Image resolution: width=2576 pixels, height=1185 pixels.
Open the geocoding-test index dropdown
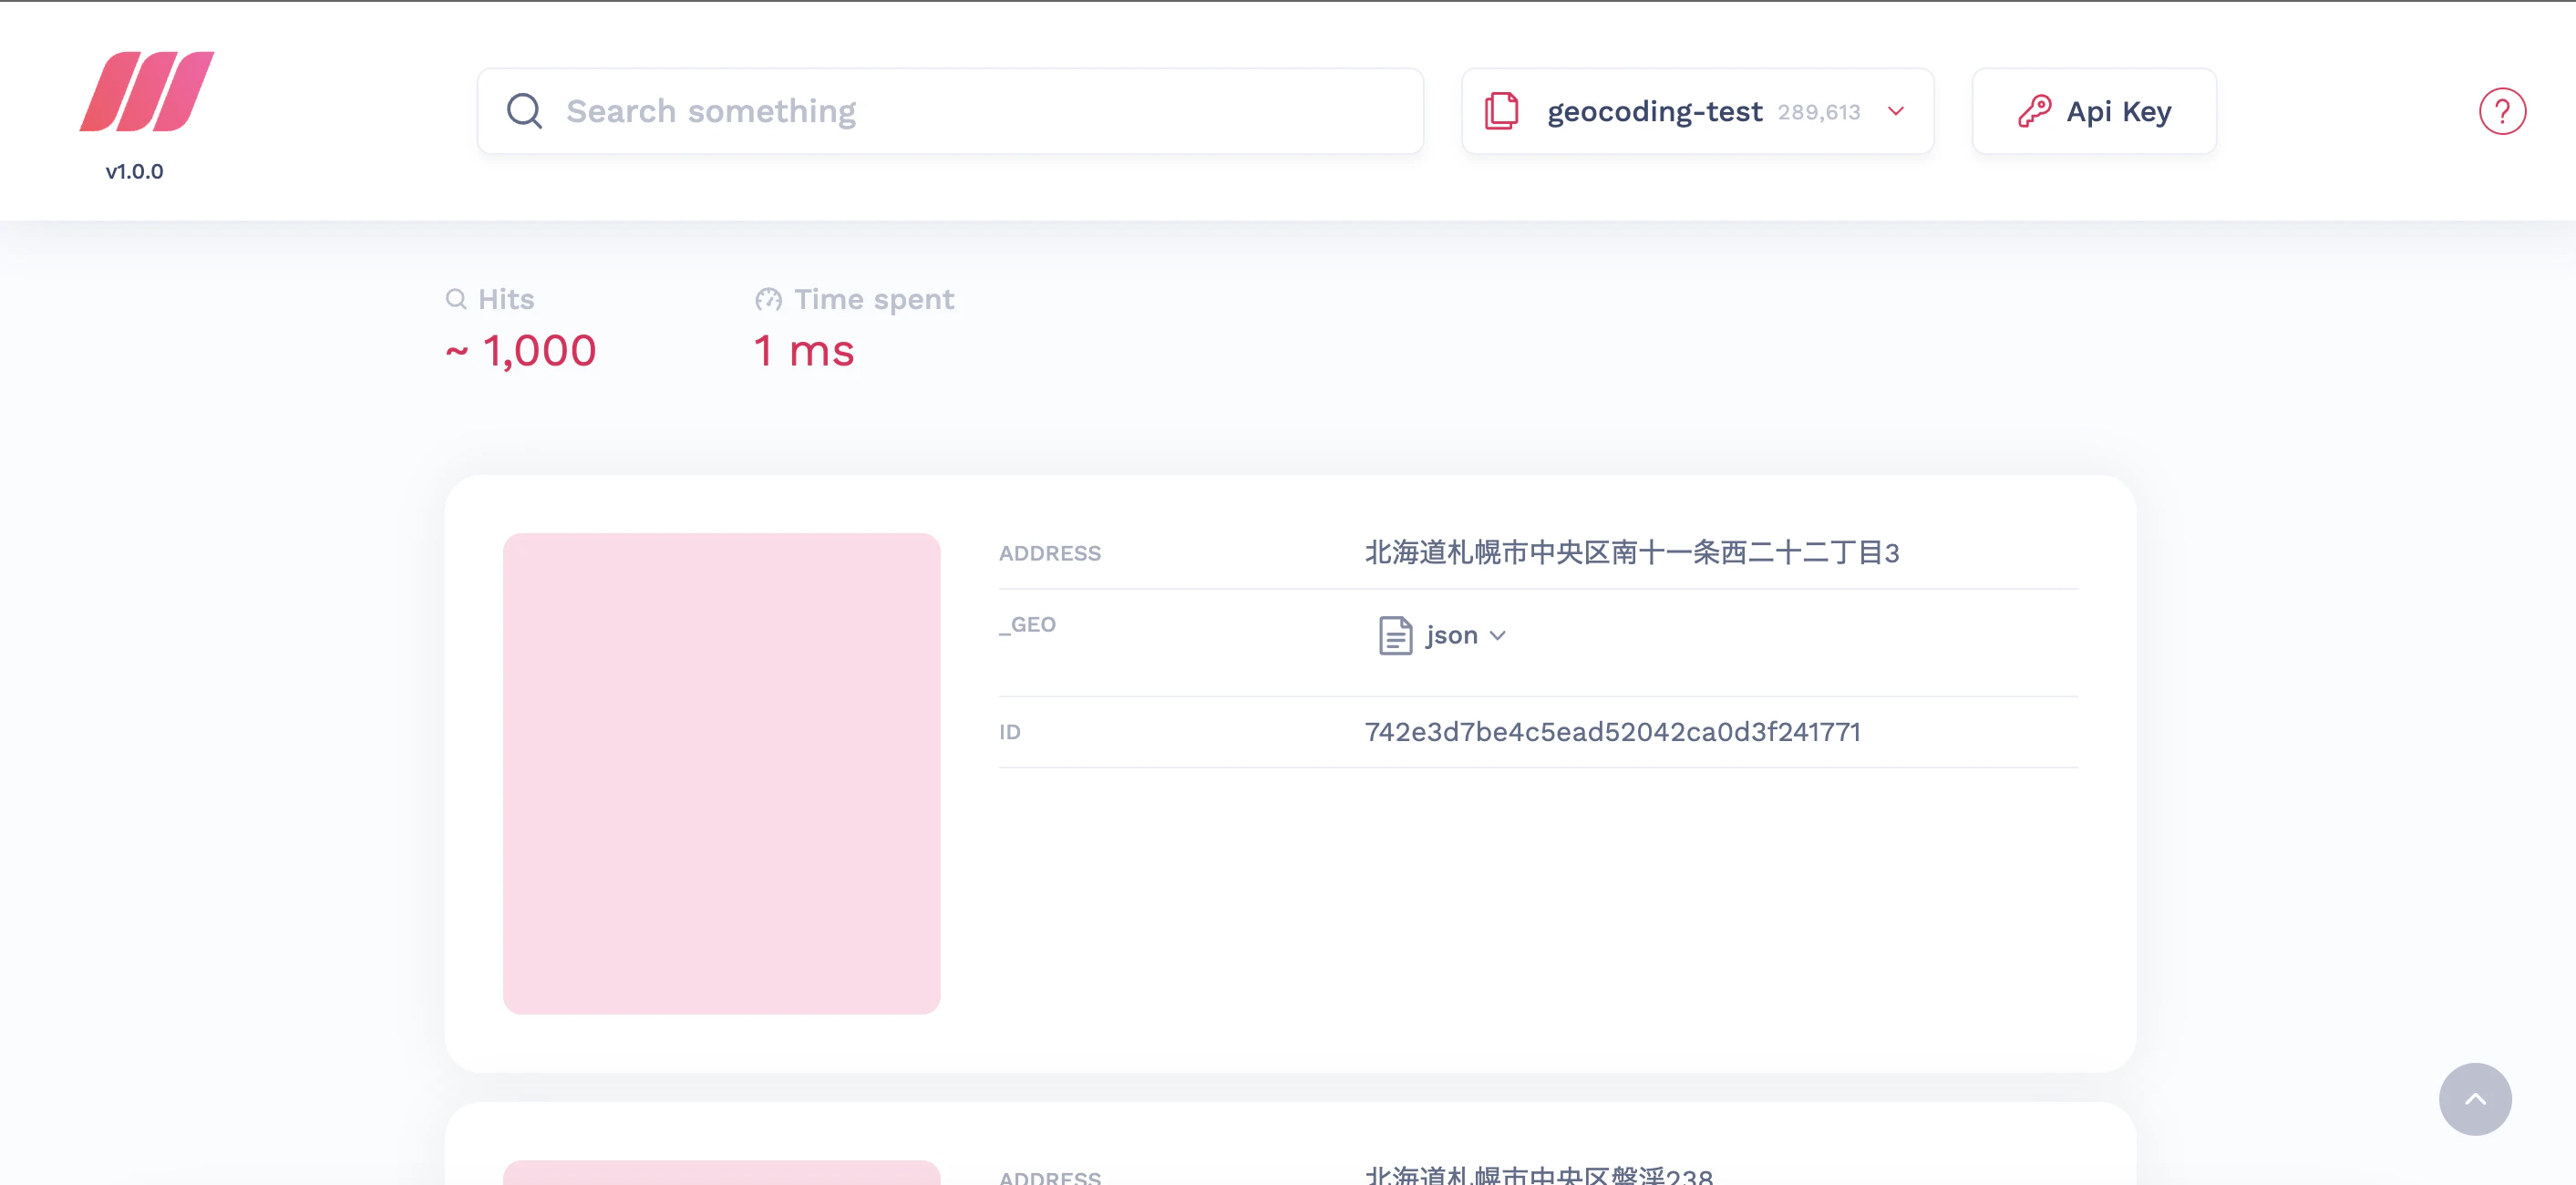tap(1697, 111)
